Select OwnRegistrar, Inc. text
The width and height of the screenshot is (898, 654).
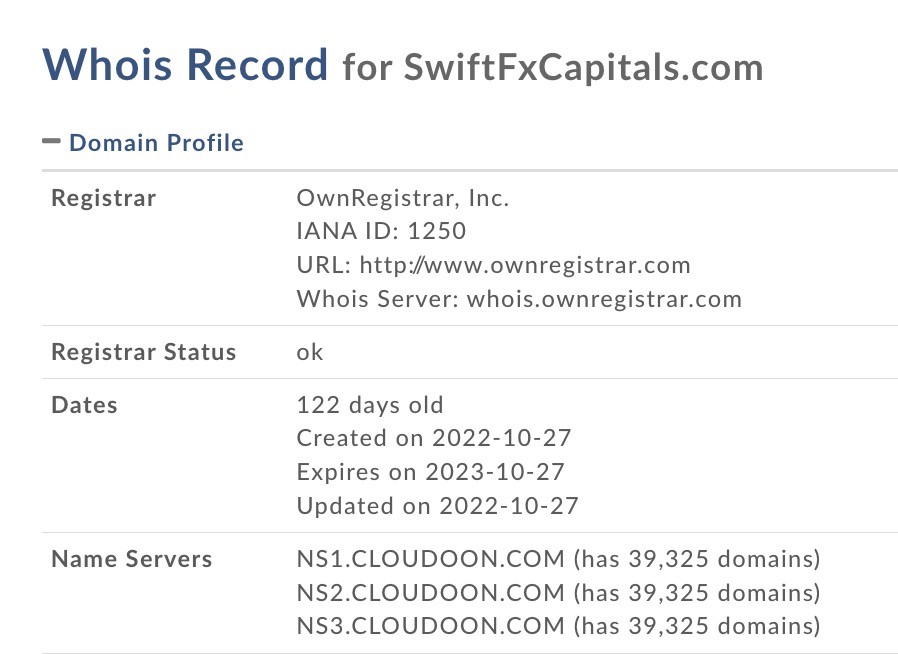(403, 198)
